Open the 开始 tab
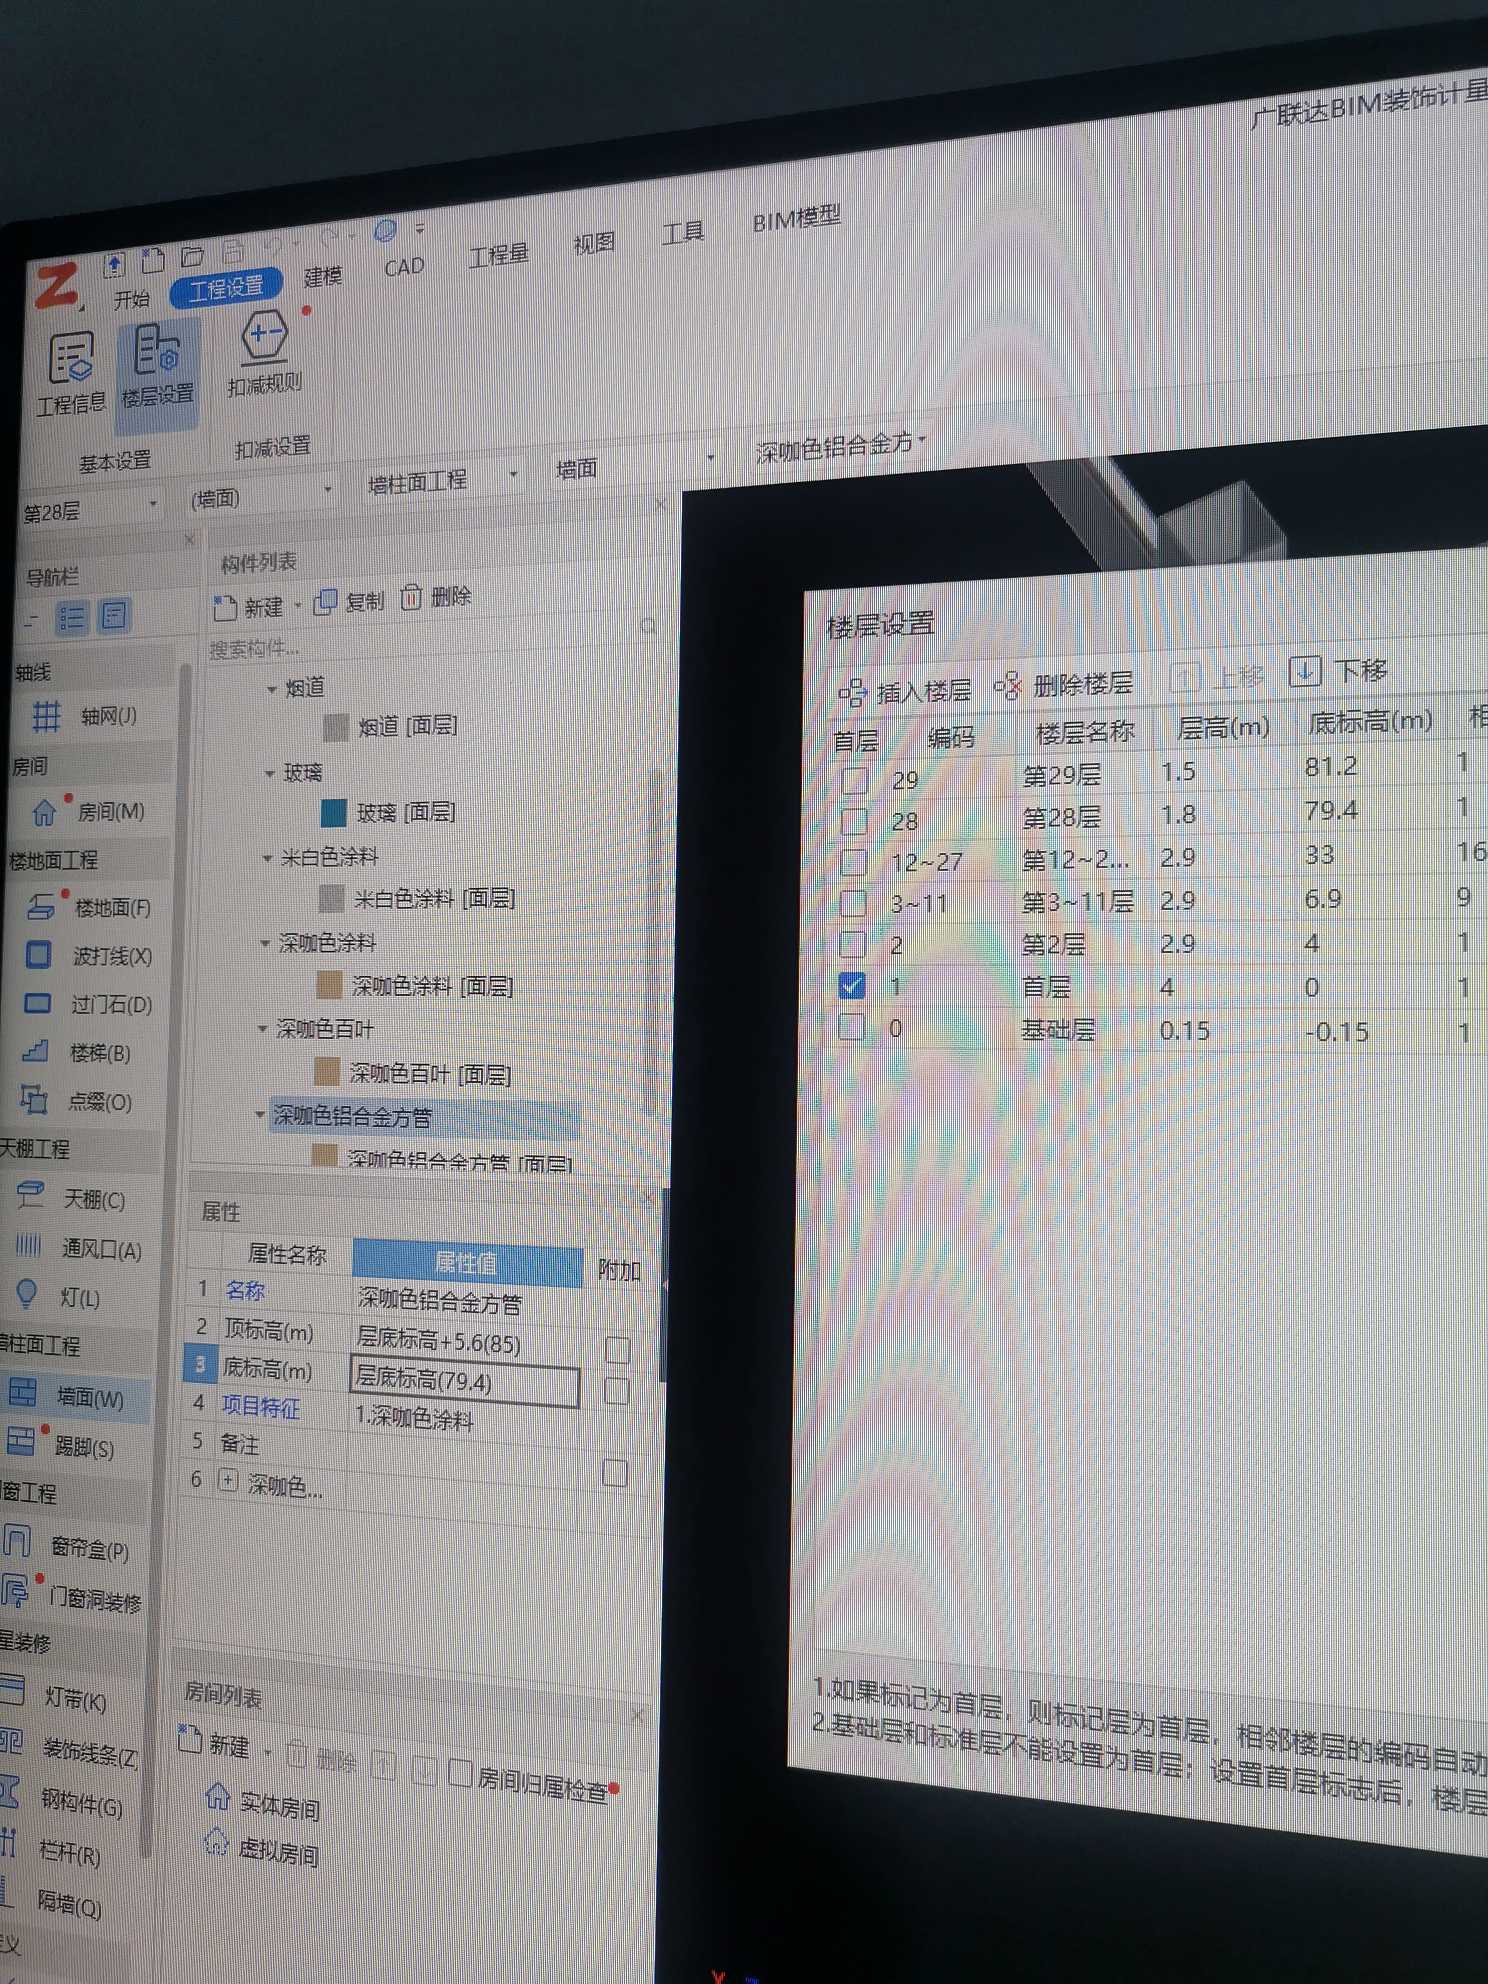This screenshot has height=1984, width=1488. (131, 300)
